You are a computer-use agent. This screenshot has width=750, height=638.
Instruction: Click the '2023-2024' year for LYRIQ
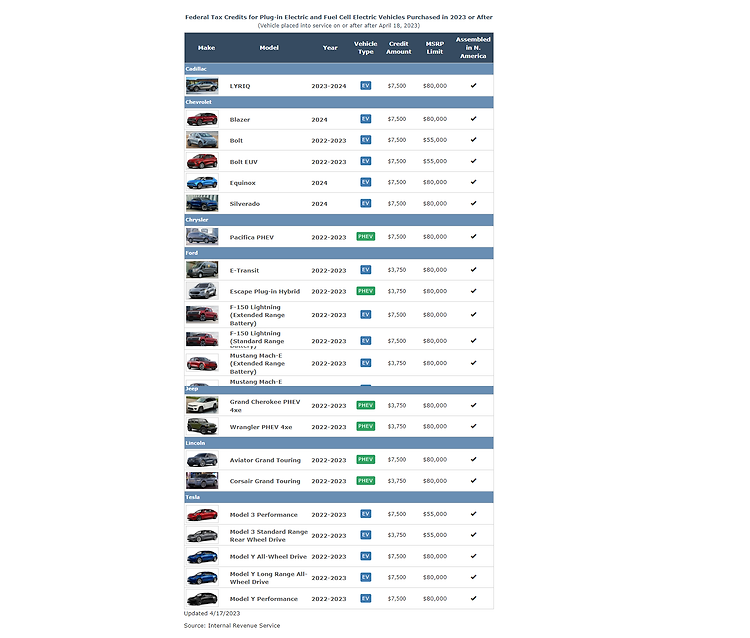pyautogui.click(x=329, y=86)
